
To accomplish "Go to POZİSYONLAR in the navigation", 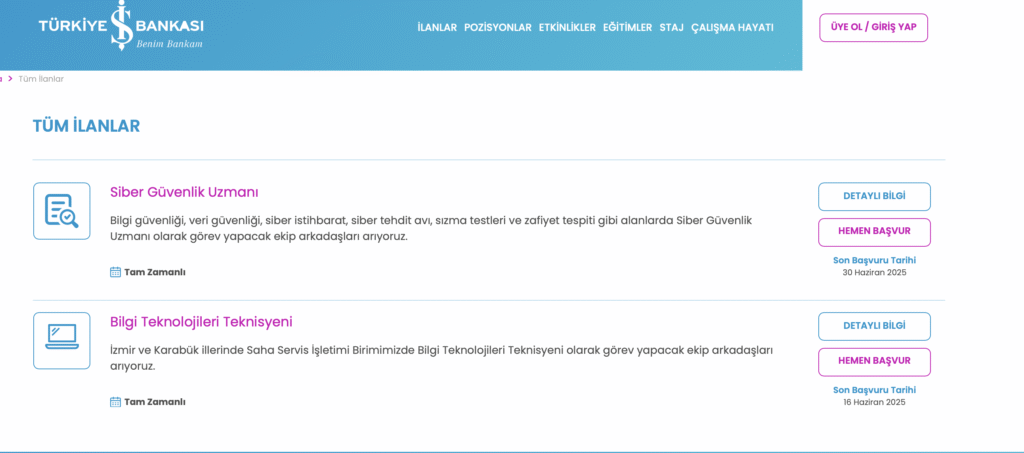I will 498,28.
